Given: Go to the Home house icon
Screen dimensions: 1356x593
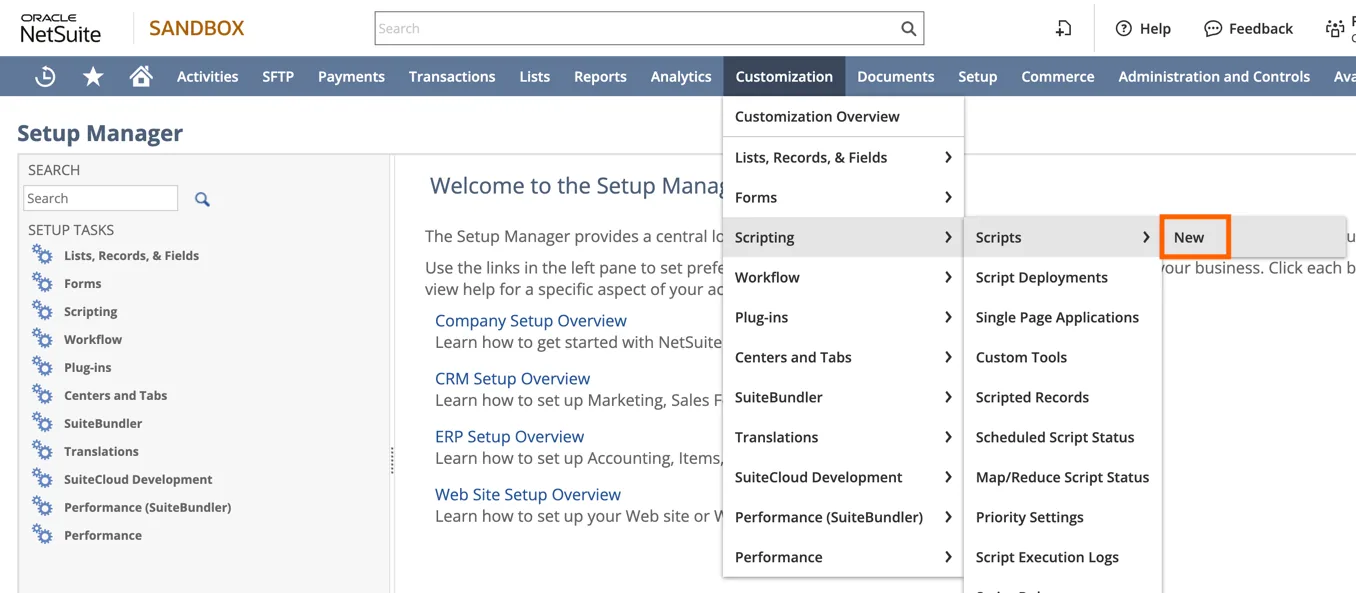Looking at the screenshot, I should click(x=141, y=76).
